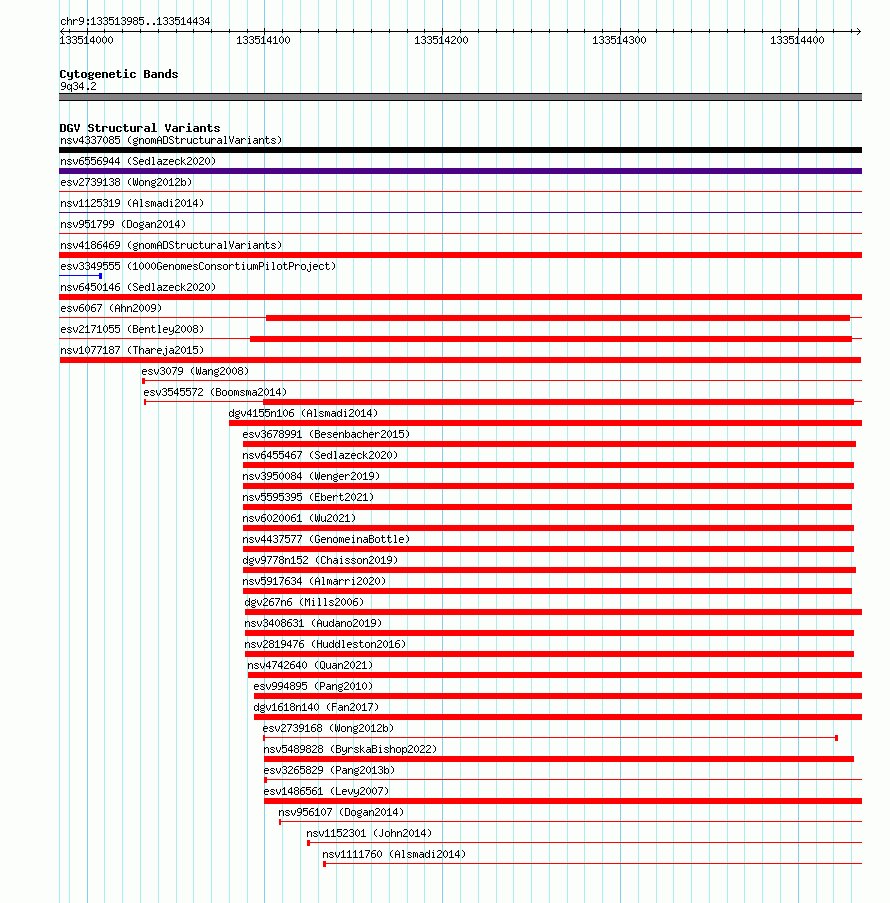Click the Cytogenetic Bands track title
Image resolution: width=890 pixels, height=903 pixels.
(119, 74)
